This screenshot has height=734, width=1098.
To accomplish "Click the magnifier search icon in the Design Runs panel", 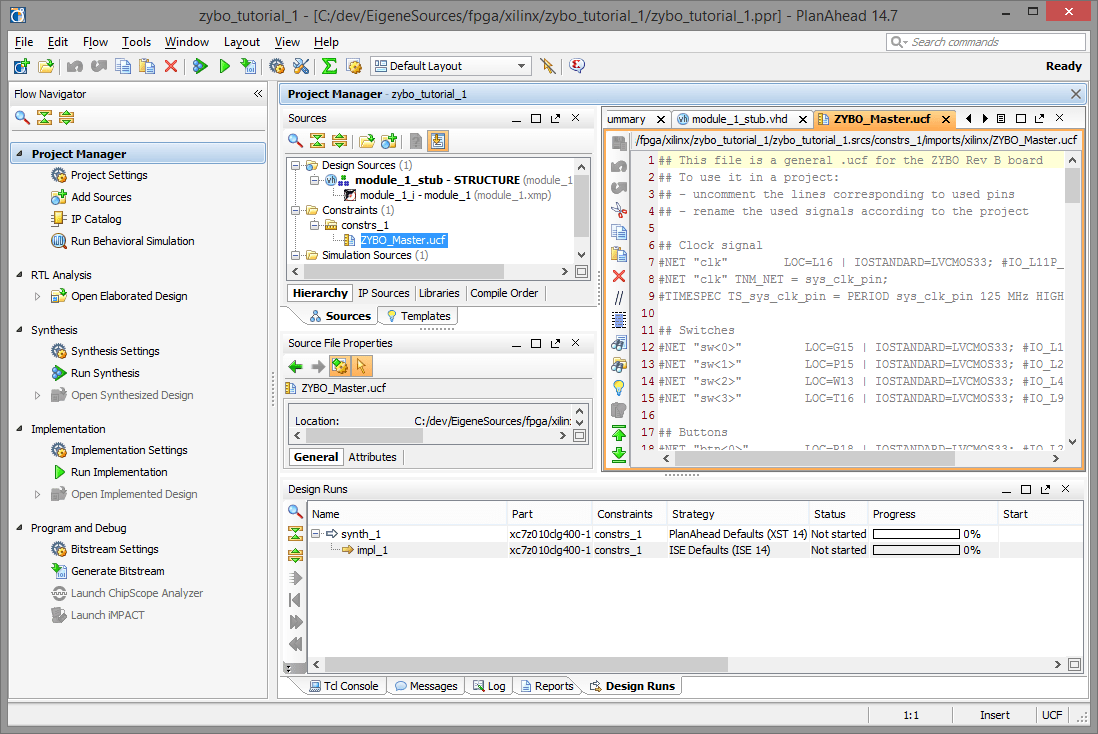I will point(295,511).
